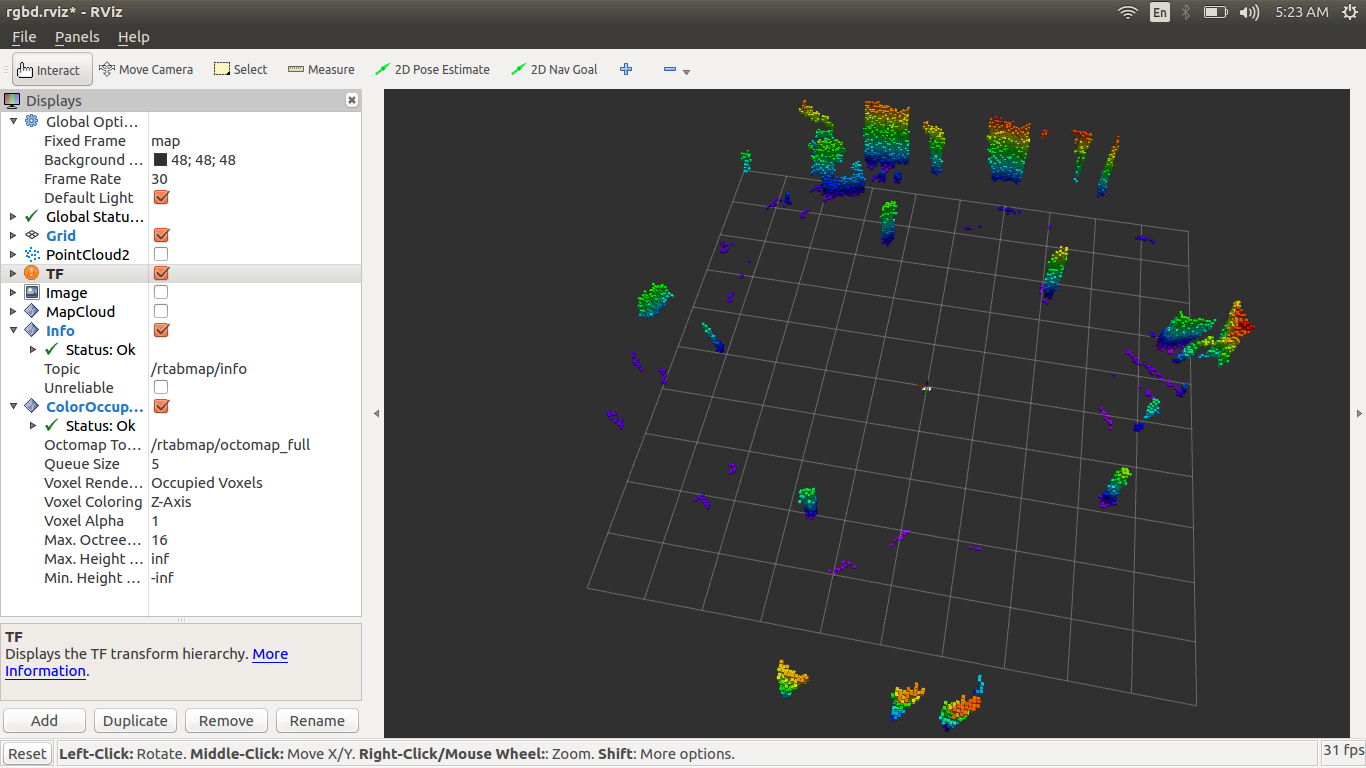Click the blue minus toolbar icon
The width and height of the screenshot is (1366, 768).
[670, 70]
